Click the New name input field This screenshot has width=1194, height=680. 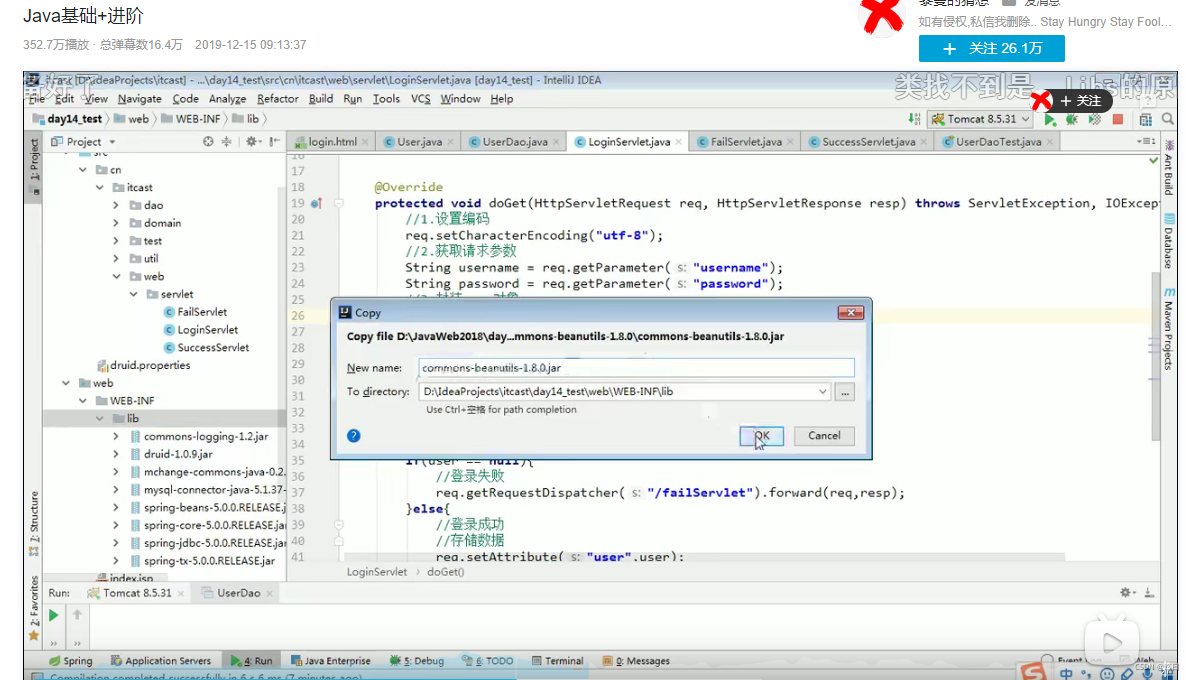click(x=636, y=368)
